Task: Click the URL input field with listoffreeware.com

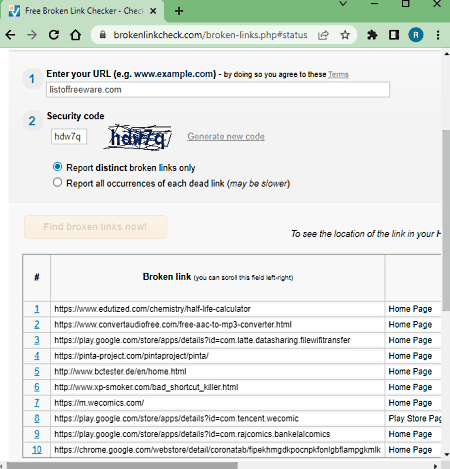Action: point(218,90)
